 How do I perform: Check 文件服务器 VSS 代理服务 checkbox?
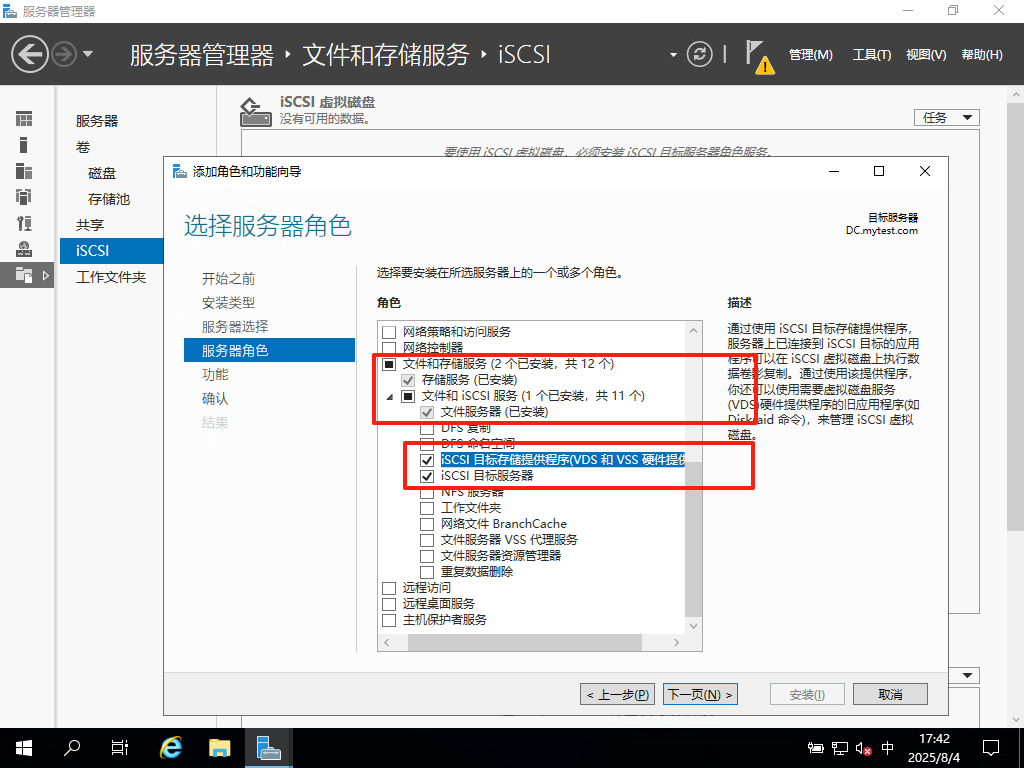point(427,540)
